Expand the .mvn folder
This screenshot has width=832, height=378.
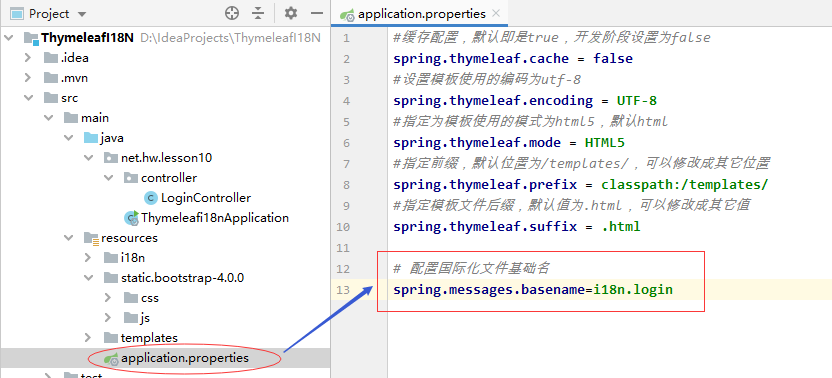coord(28,78)
